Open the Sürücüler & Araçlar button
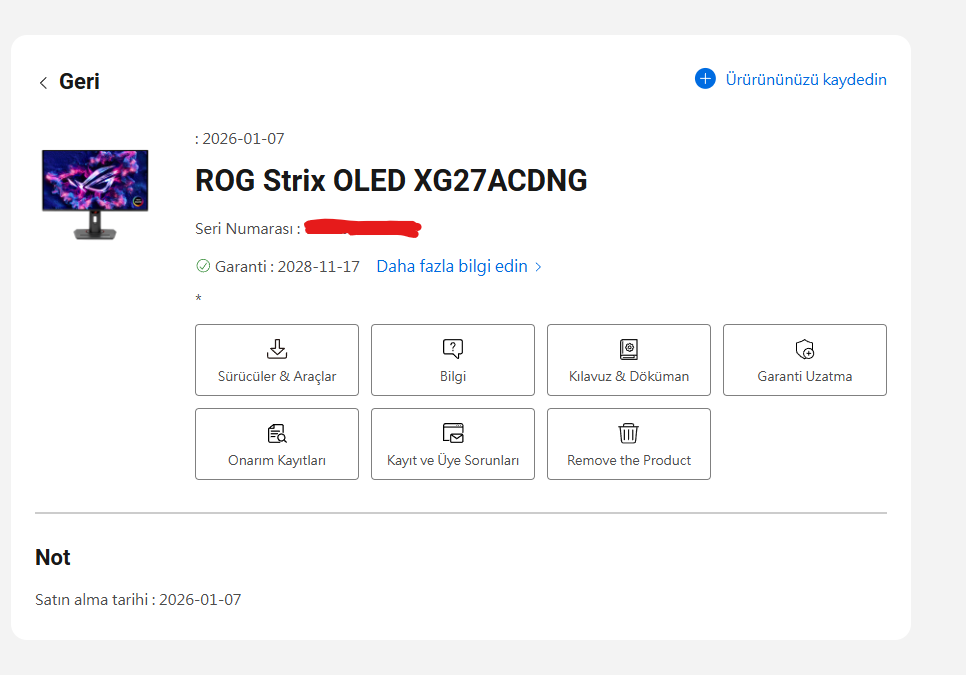 coord(277,360)
